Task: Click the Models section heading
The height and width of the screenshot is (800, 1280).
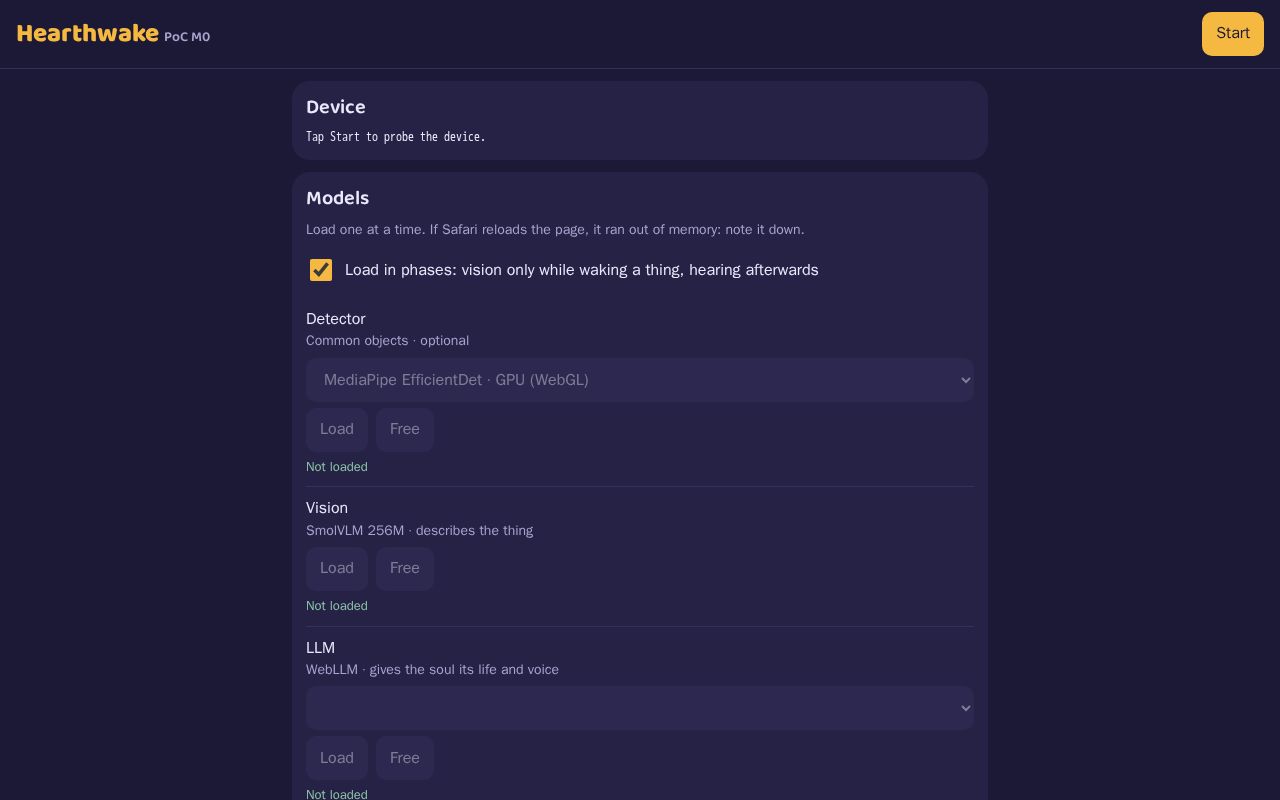Action: click(338, 198)
